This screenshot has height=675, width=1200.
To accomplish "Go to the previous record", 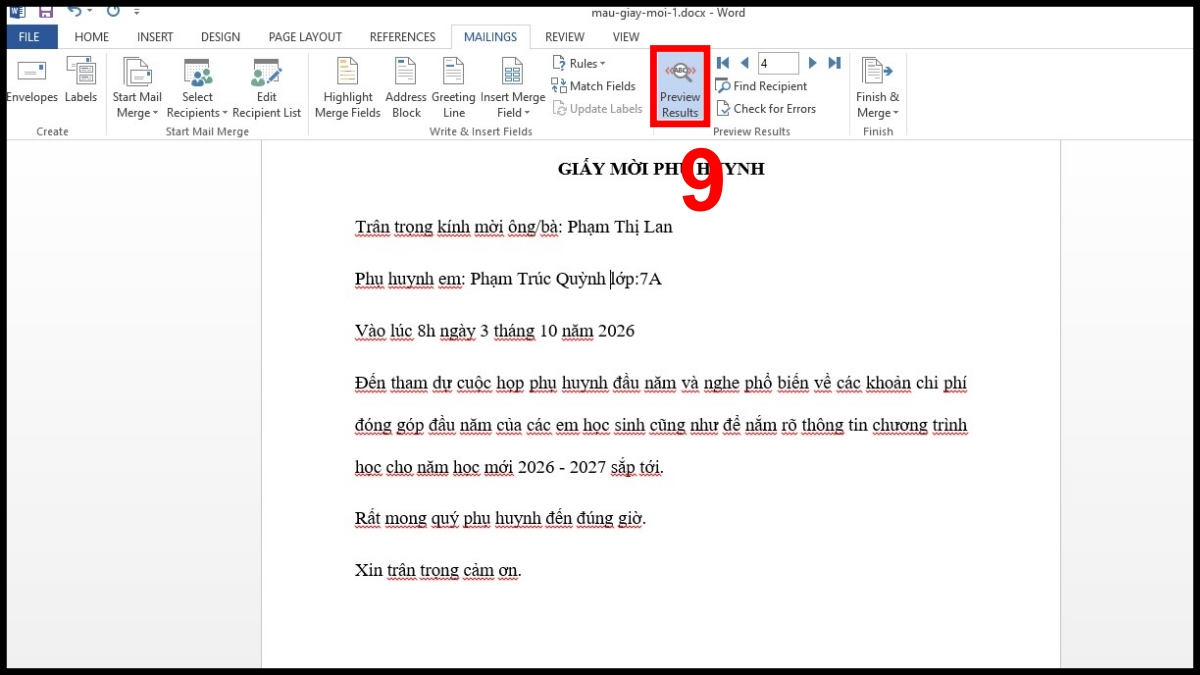I will (x=744, y=63).
